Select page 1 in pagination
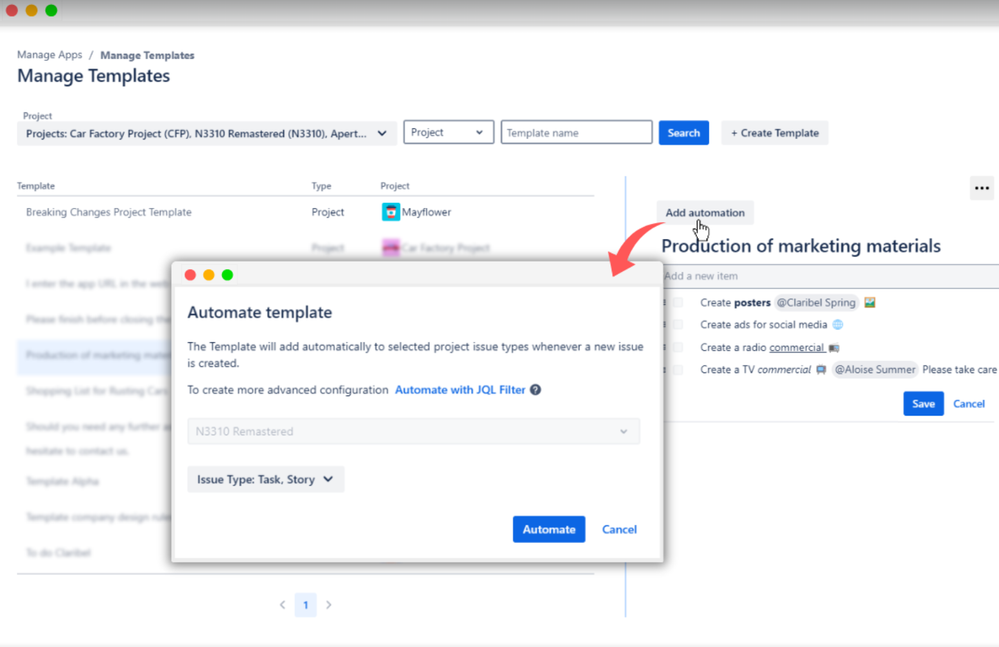 [x=306, y=605]
